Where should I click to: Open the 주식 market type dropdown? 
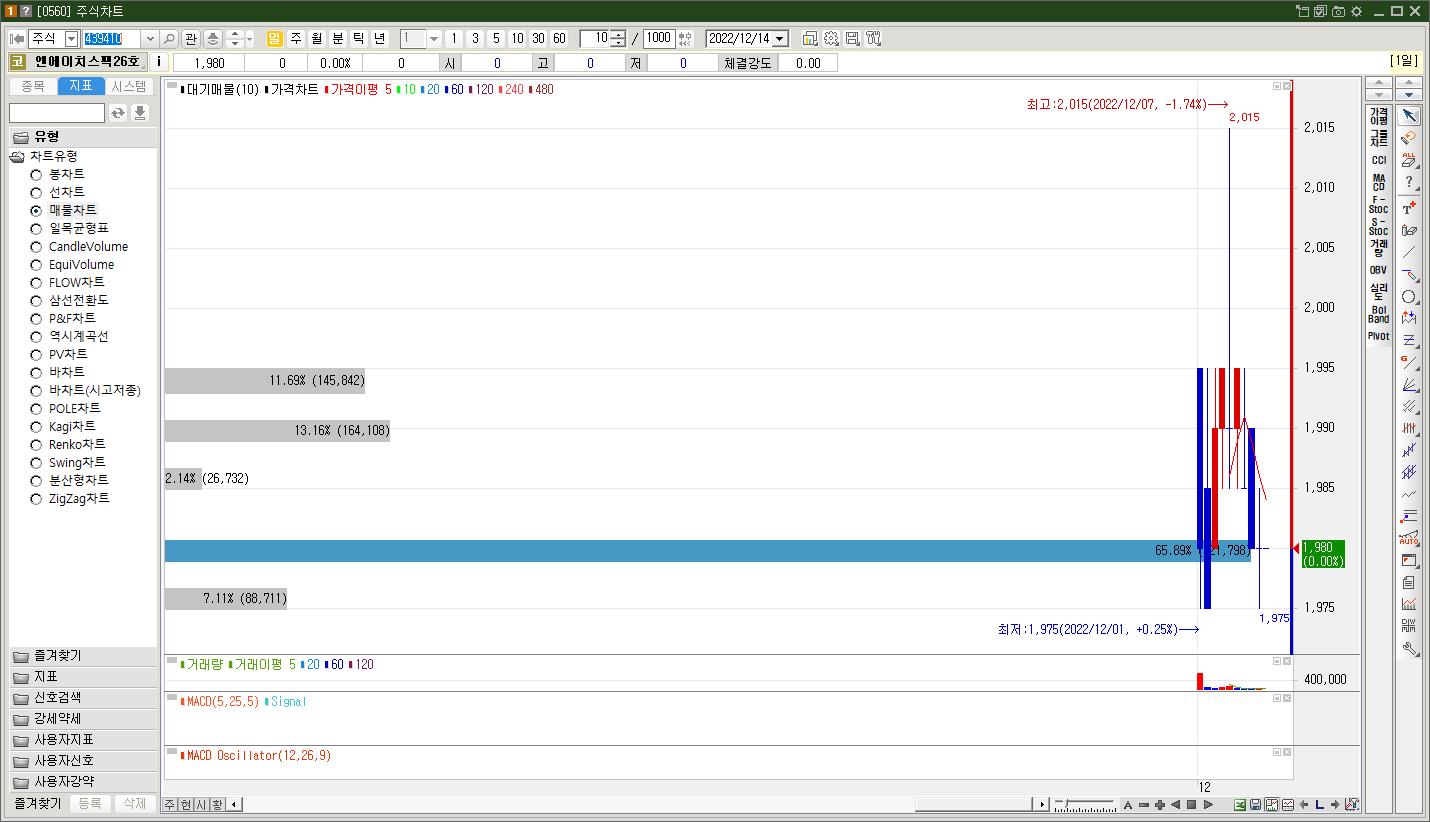pos(71,39)
